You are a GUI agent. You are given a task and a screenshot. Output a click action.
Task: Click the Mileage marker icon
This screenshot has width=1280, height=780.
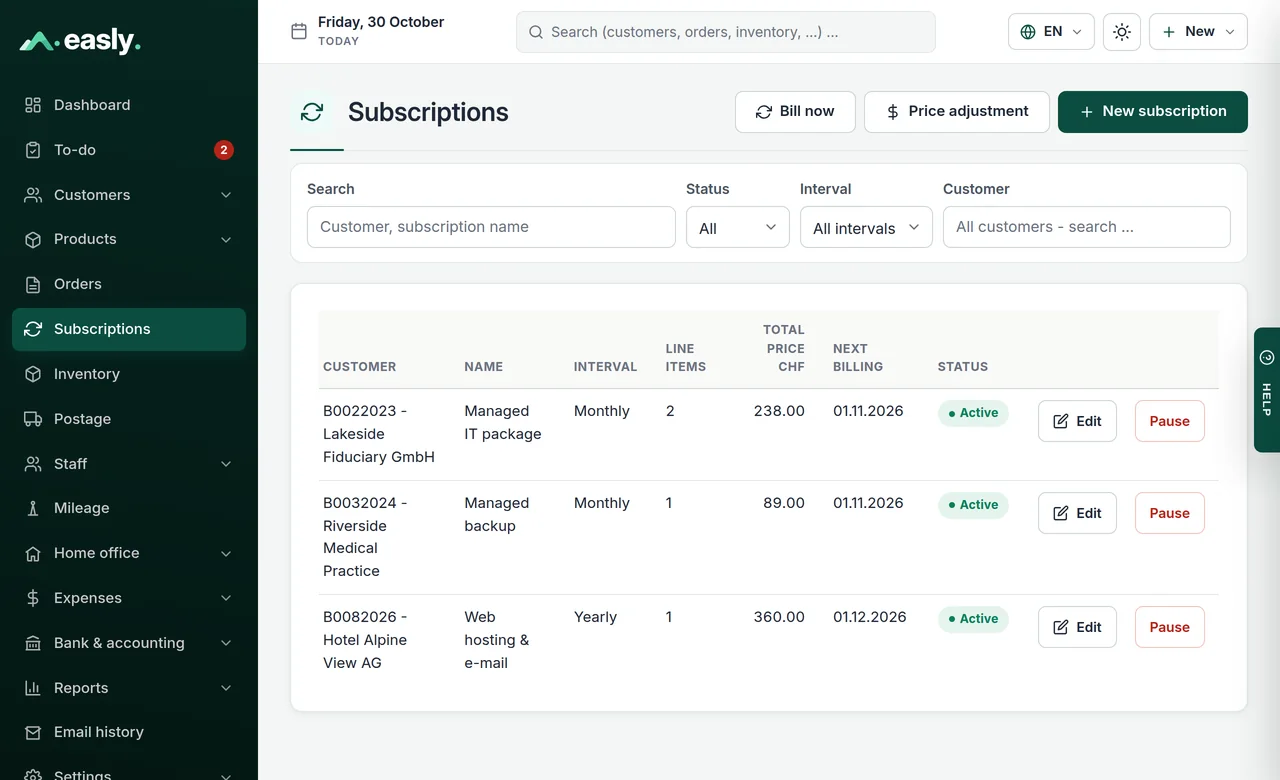pyautogui.click(x=33, y=508)
